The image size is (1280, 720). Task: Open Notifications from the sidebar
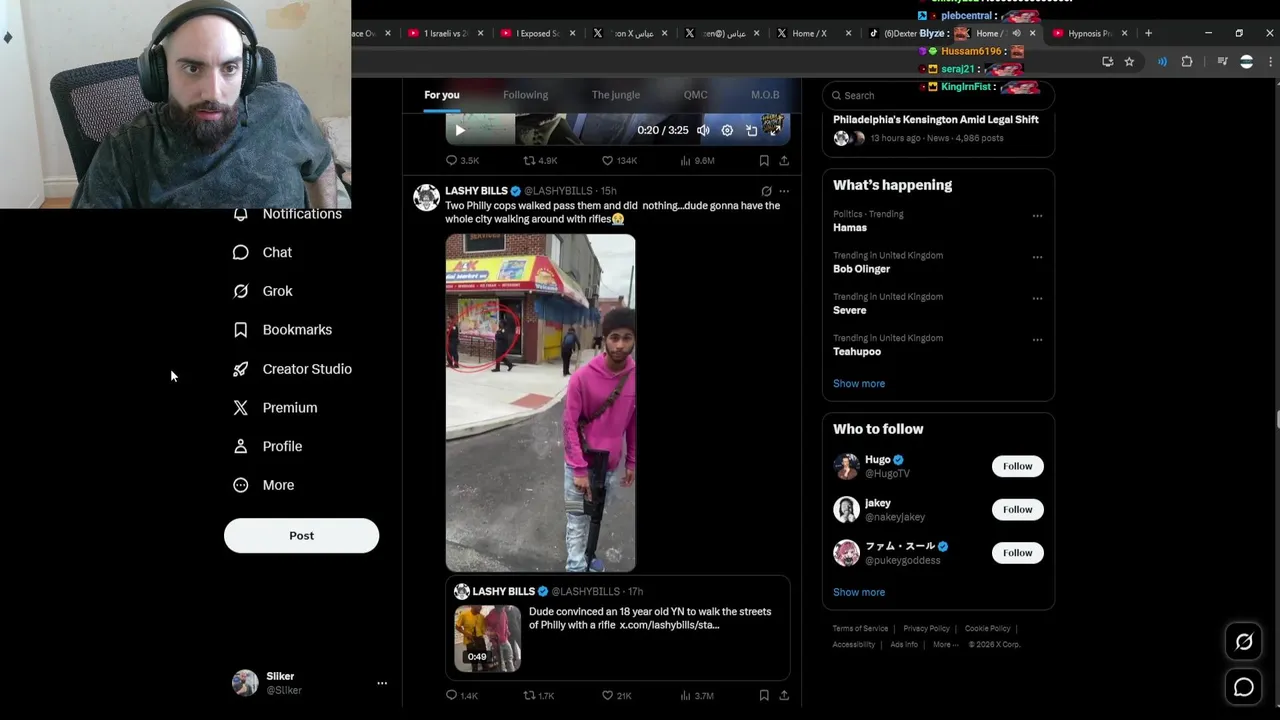pos(287,214)
